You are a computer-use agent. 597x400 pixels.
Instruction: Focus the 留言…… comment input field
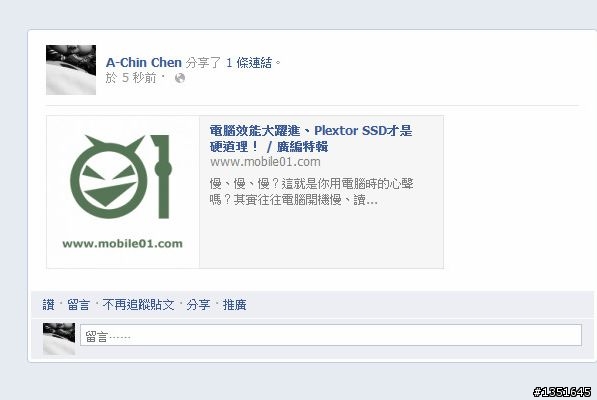331,335
